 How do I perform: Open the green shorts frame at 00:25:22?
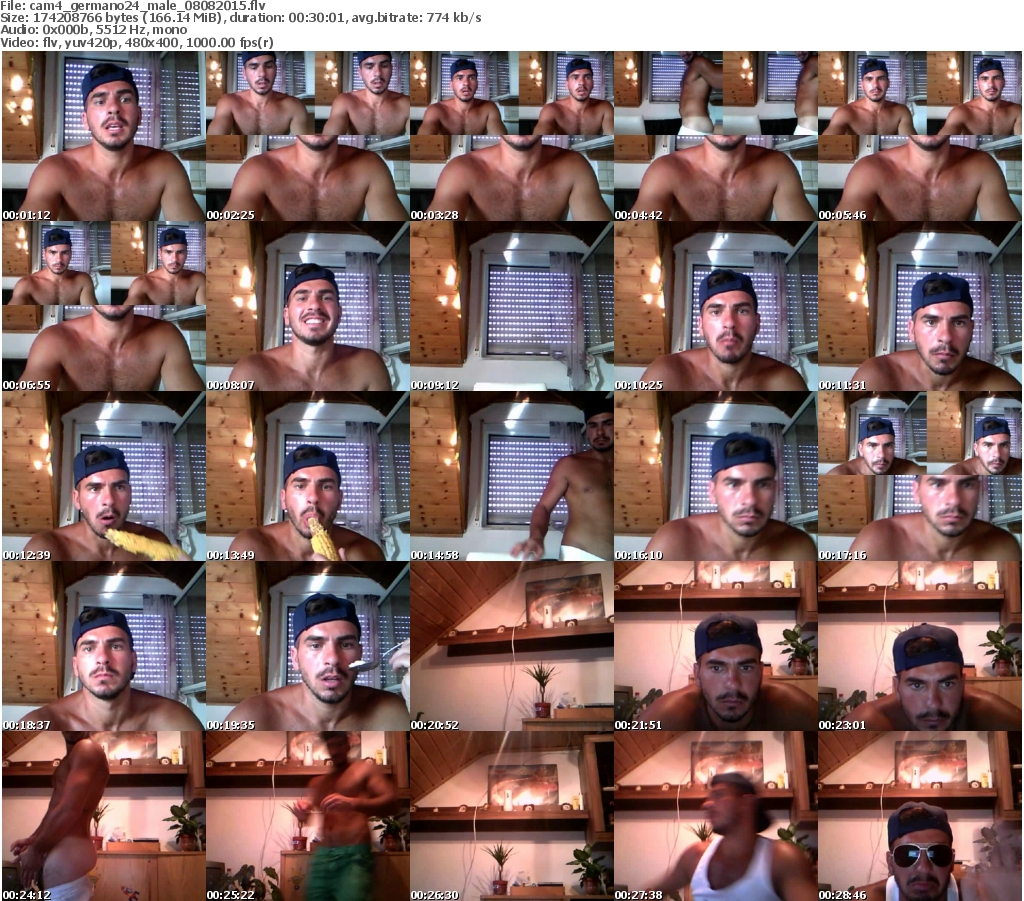[308, 816]
